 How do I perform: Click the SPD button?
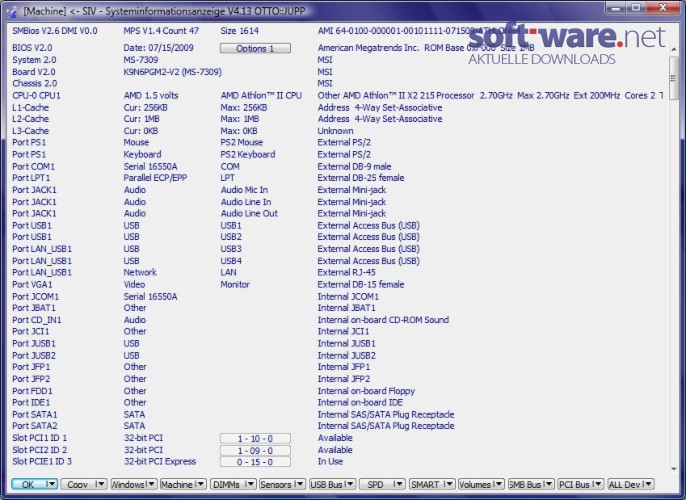375,484
